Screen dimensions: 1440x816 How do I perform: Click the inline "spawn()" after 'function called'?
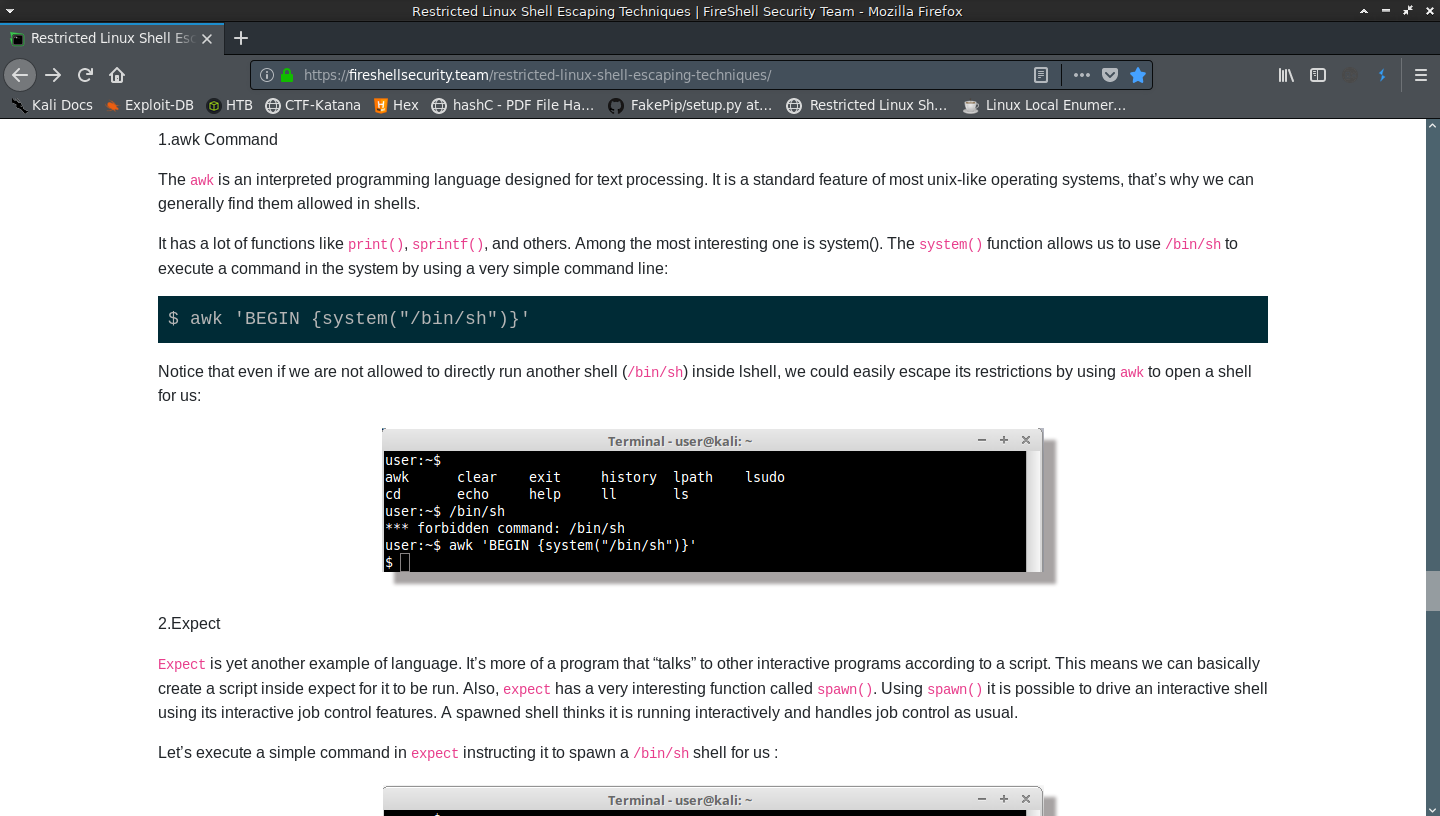[x=845, y=689]
